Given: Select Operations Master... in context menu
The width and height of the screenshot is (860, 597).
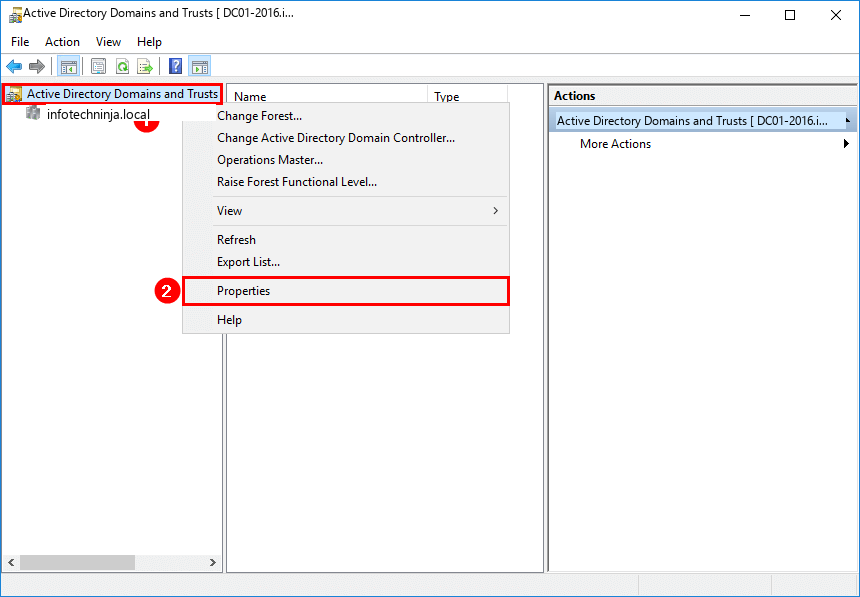Looking at the screenshot, I should pyautogui.click(x=346, y=160).
